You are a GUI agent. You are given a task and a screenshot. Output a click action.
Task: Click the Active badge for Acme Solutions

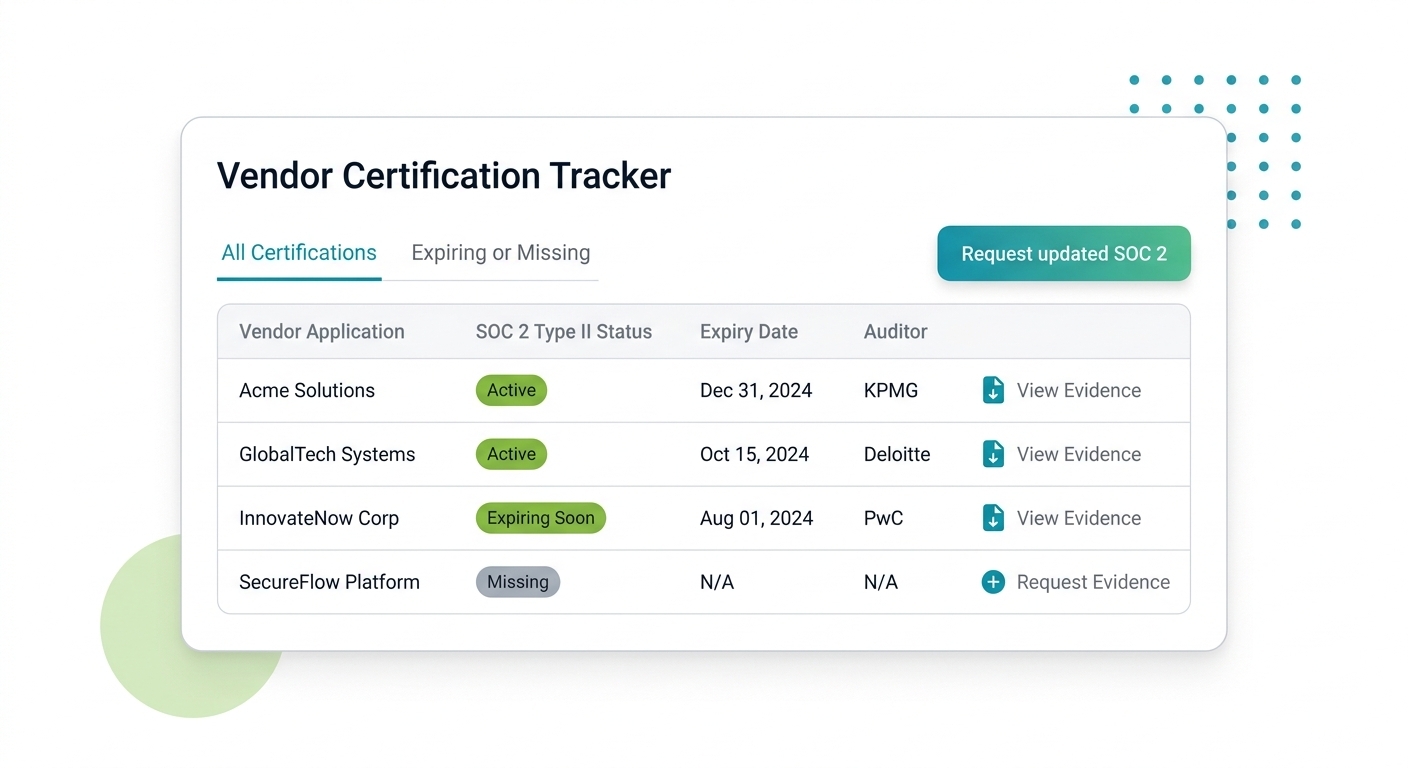pos(511,390)
